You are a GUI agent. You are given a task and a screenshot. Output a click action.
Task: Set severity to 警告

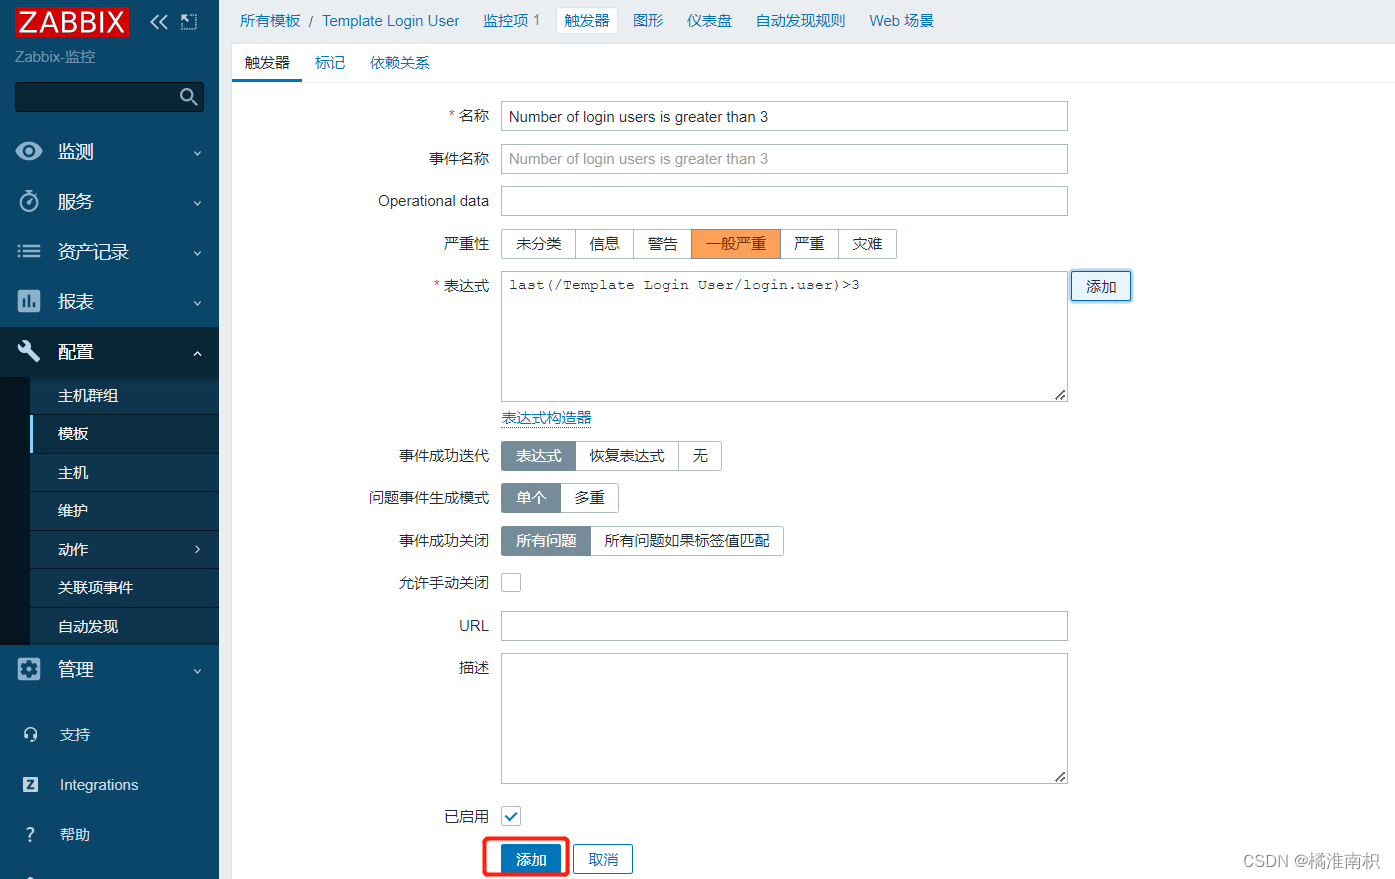[662, 243]
